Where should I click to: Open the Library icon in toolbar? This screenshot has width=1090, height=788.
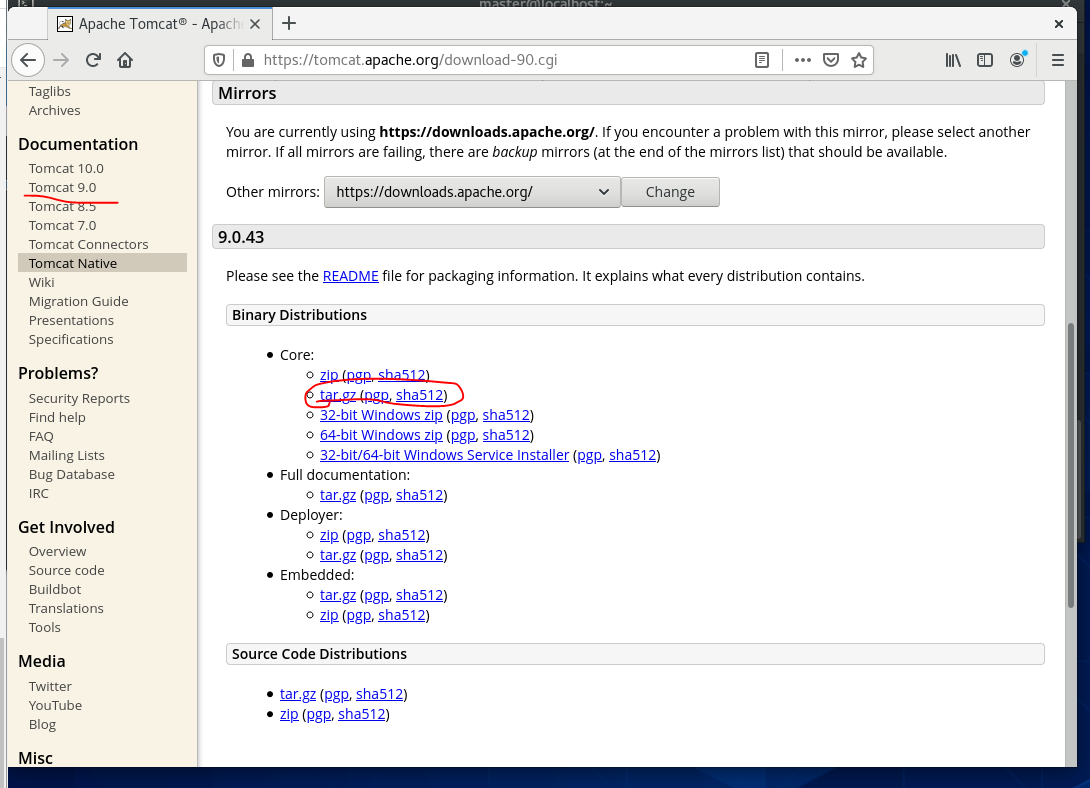coord(953,60)
